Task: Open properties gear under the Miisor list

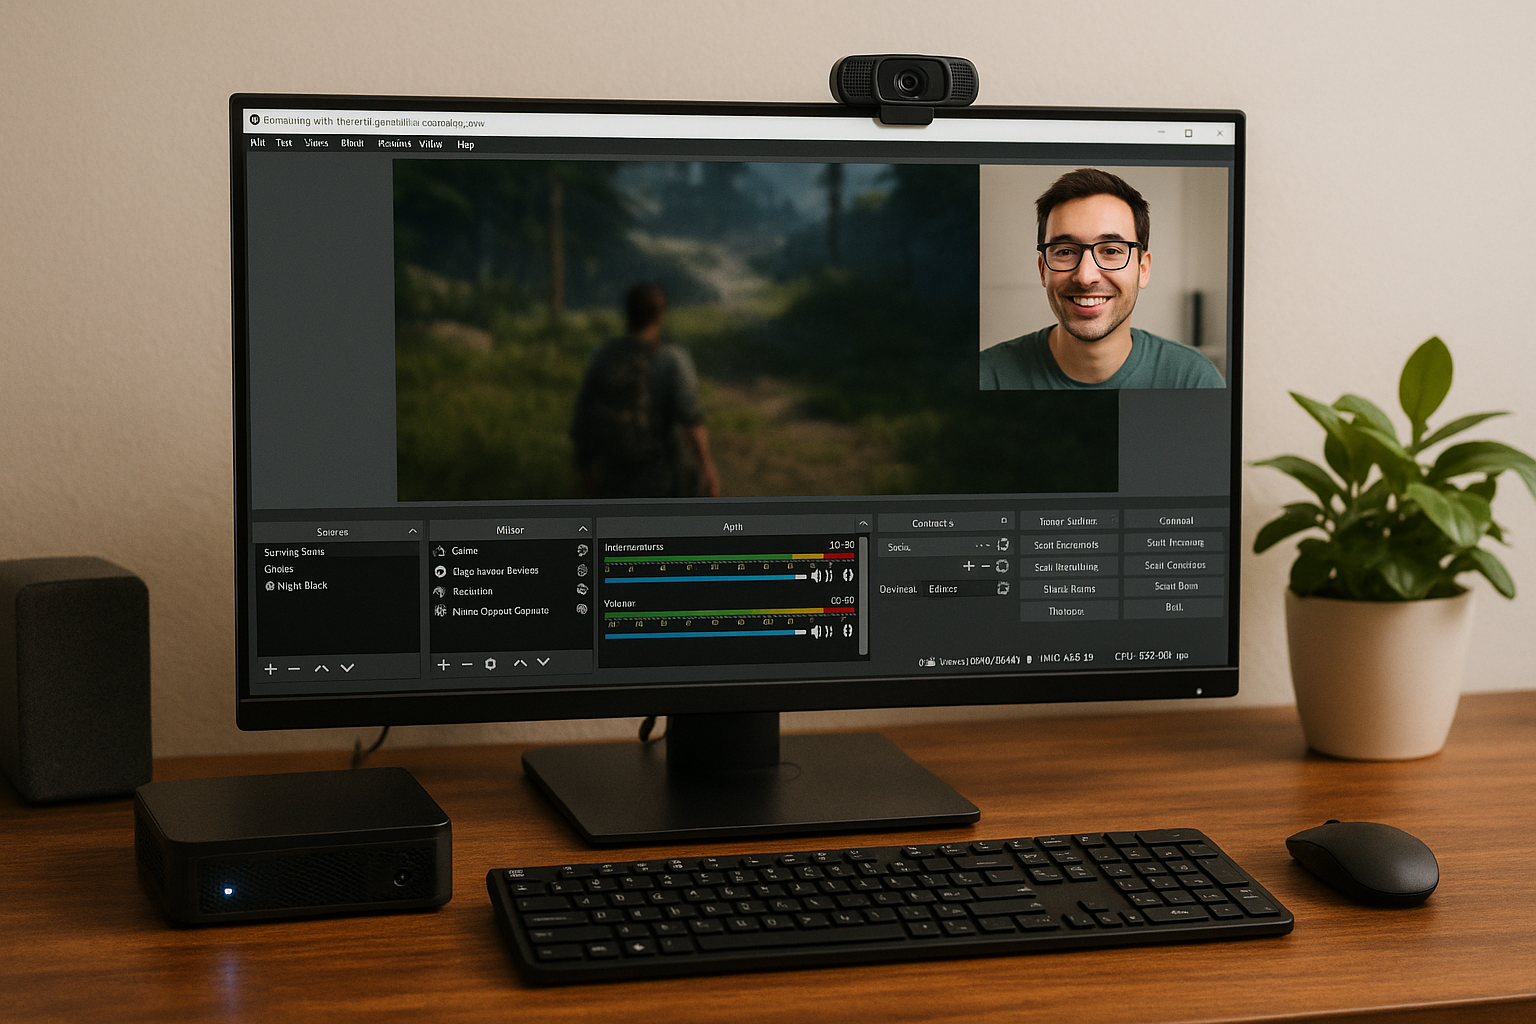Action: (x=490, y=664)
